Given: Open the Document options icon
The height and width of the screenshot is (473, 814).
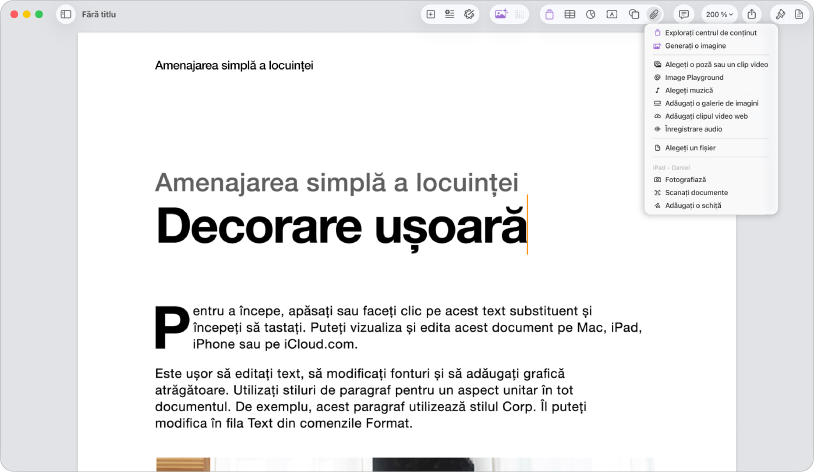Looking at the screenshot, I should [x=799, y=15].
